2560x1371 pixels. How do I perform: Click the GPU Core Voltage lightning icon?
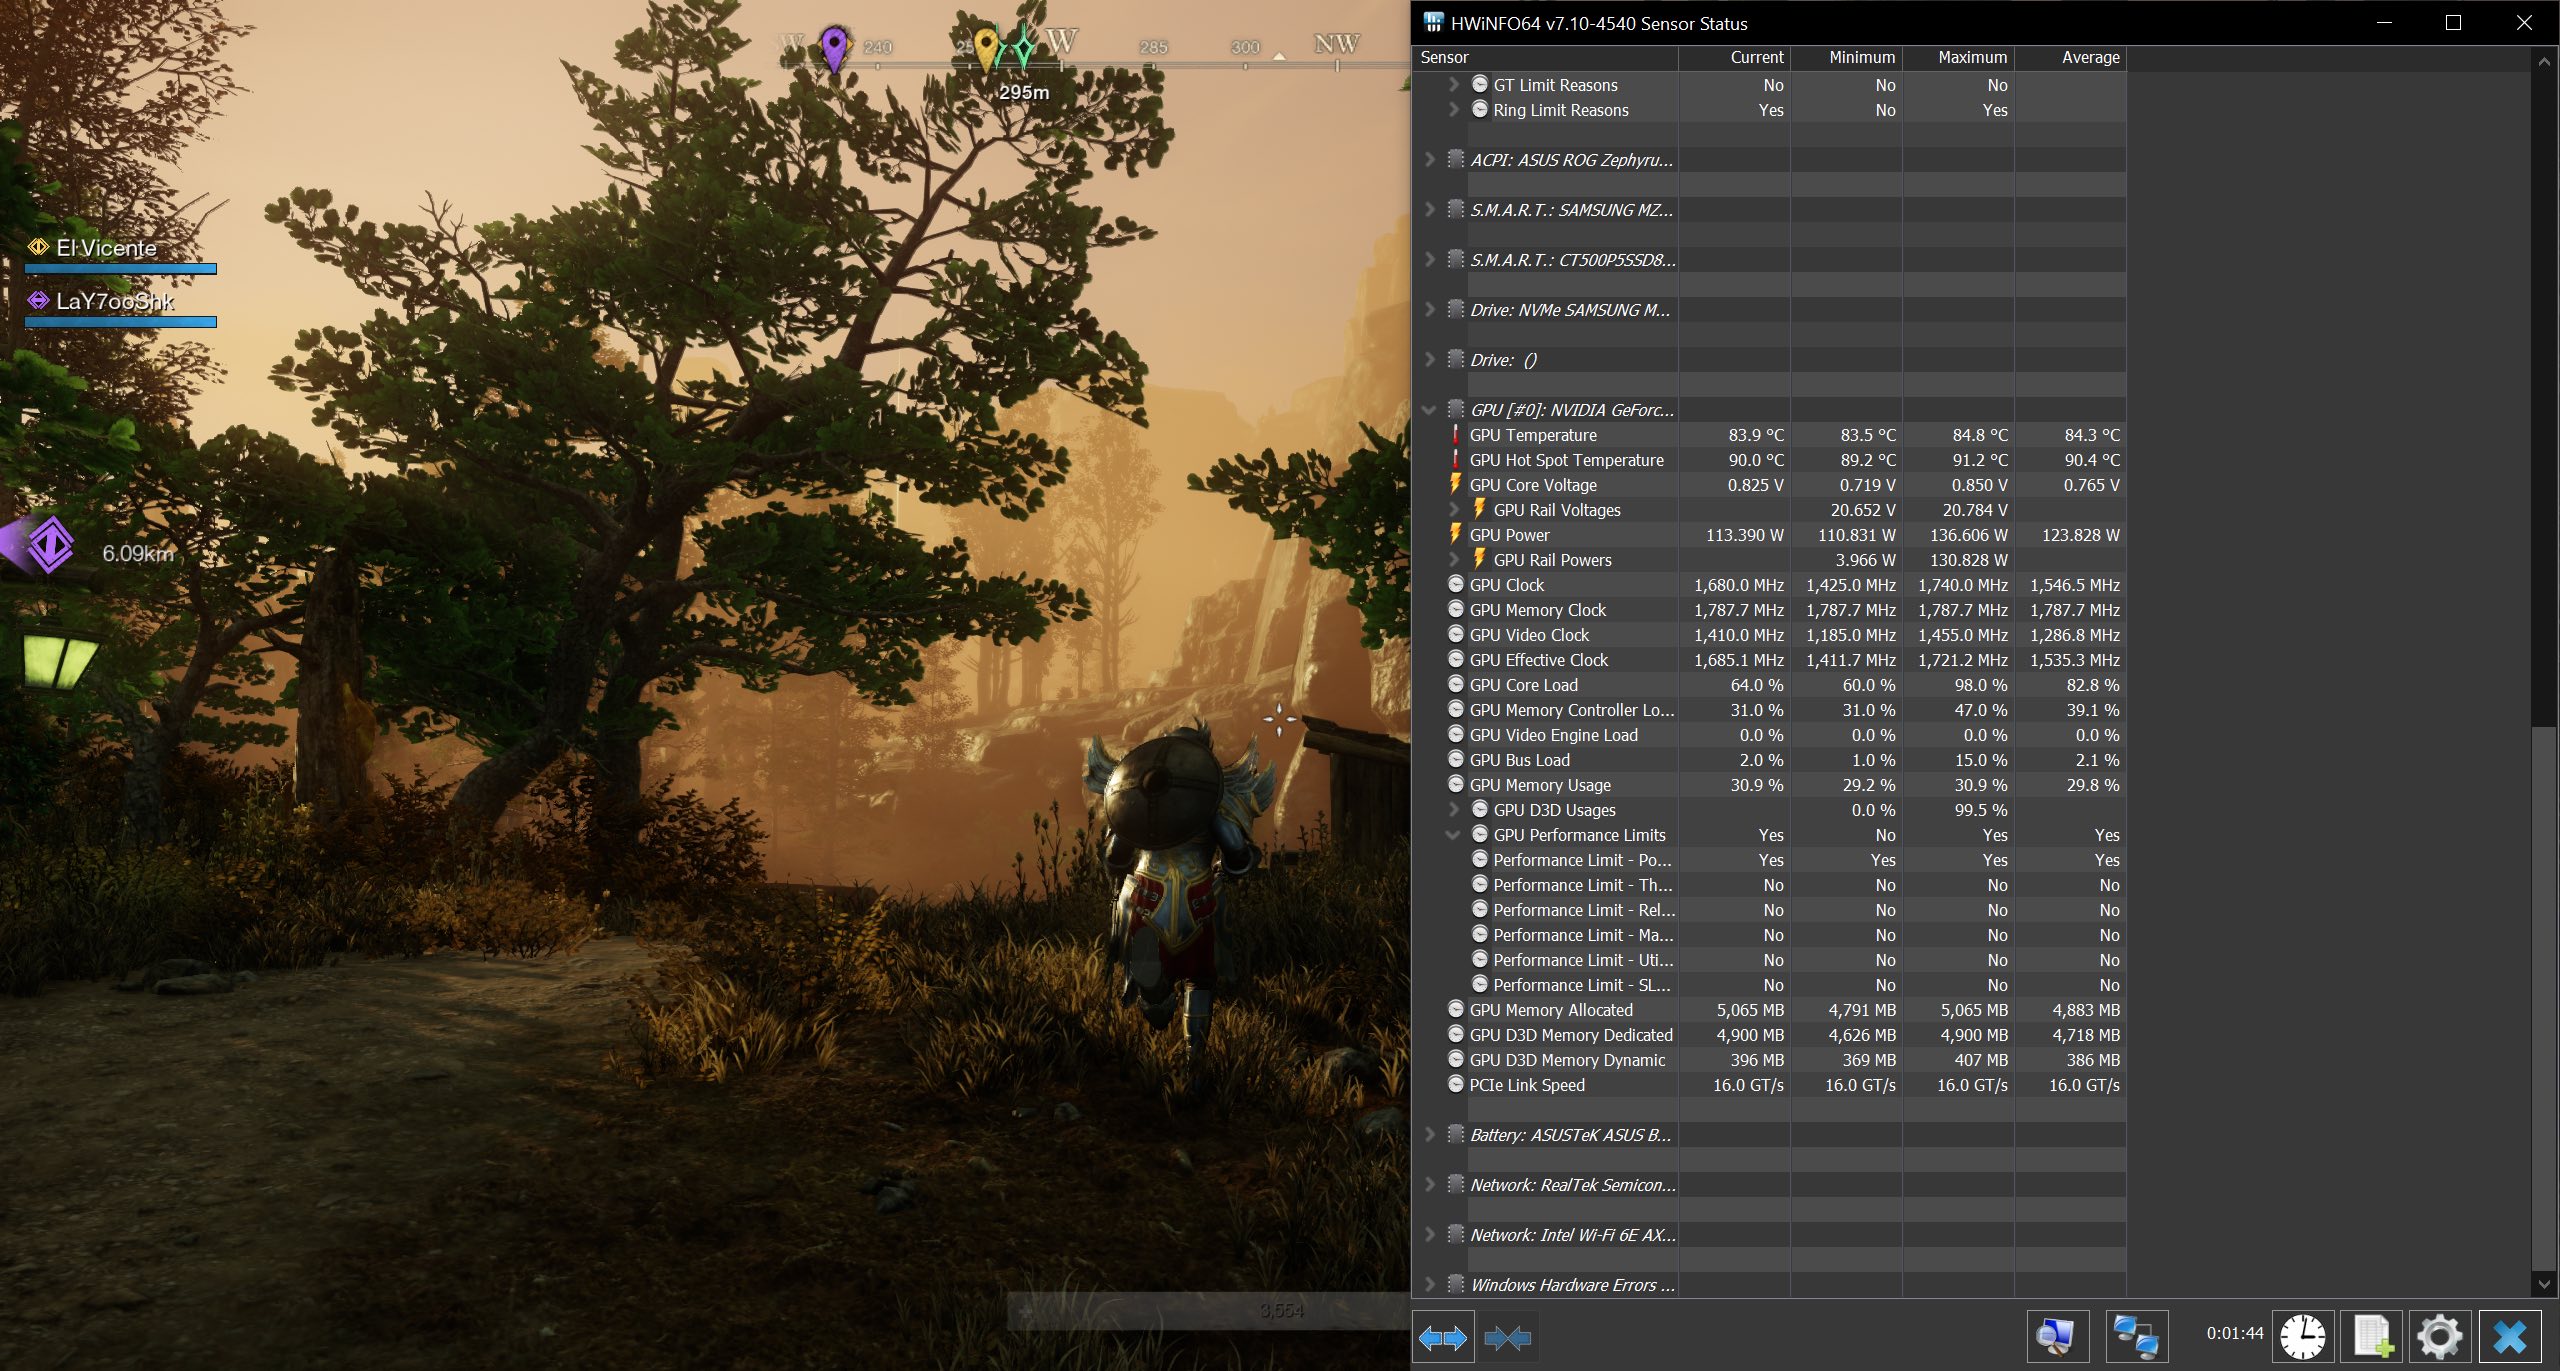coord(1456,485)
